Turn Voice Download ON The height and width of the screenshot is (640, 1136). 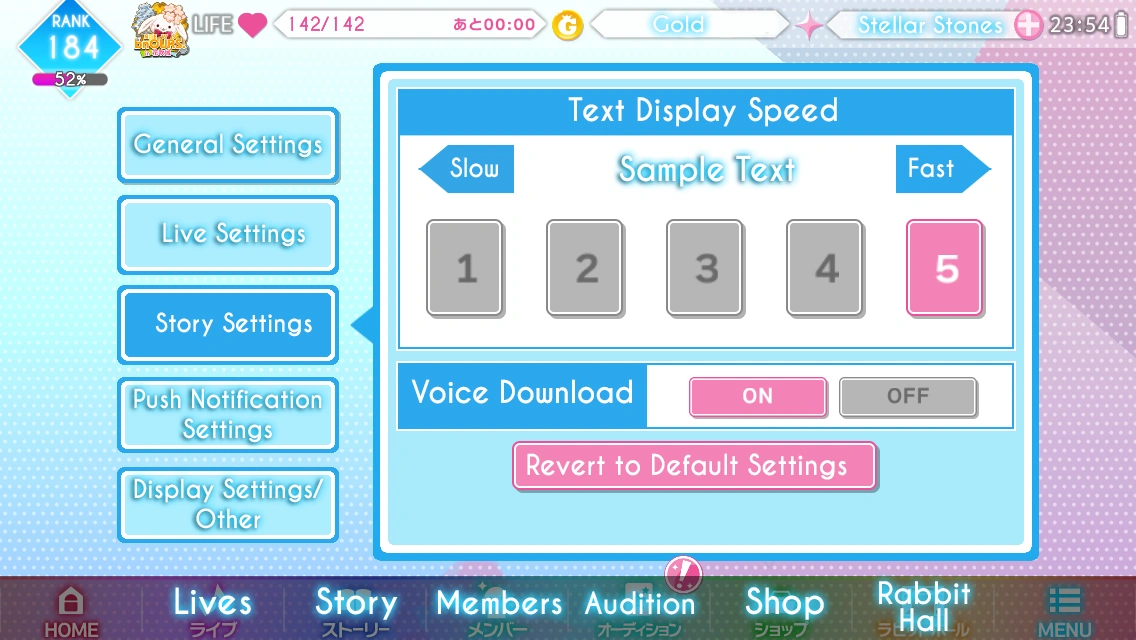click(758, 396)
